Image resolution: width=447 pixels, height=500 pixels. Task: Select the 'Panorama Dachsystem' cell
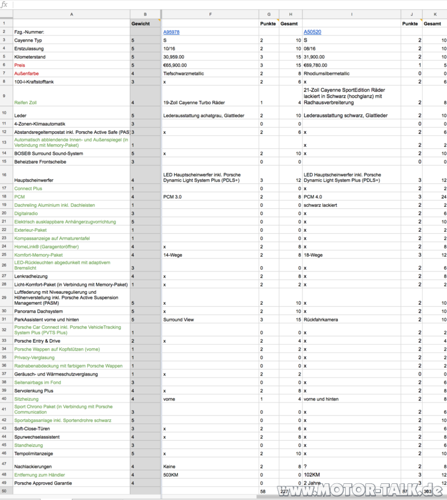(71, 311)
